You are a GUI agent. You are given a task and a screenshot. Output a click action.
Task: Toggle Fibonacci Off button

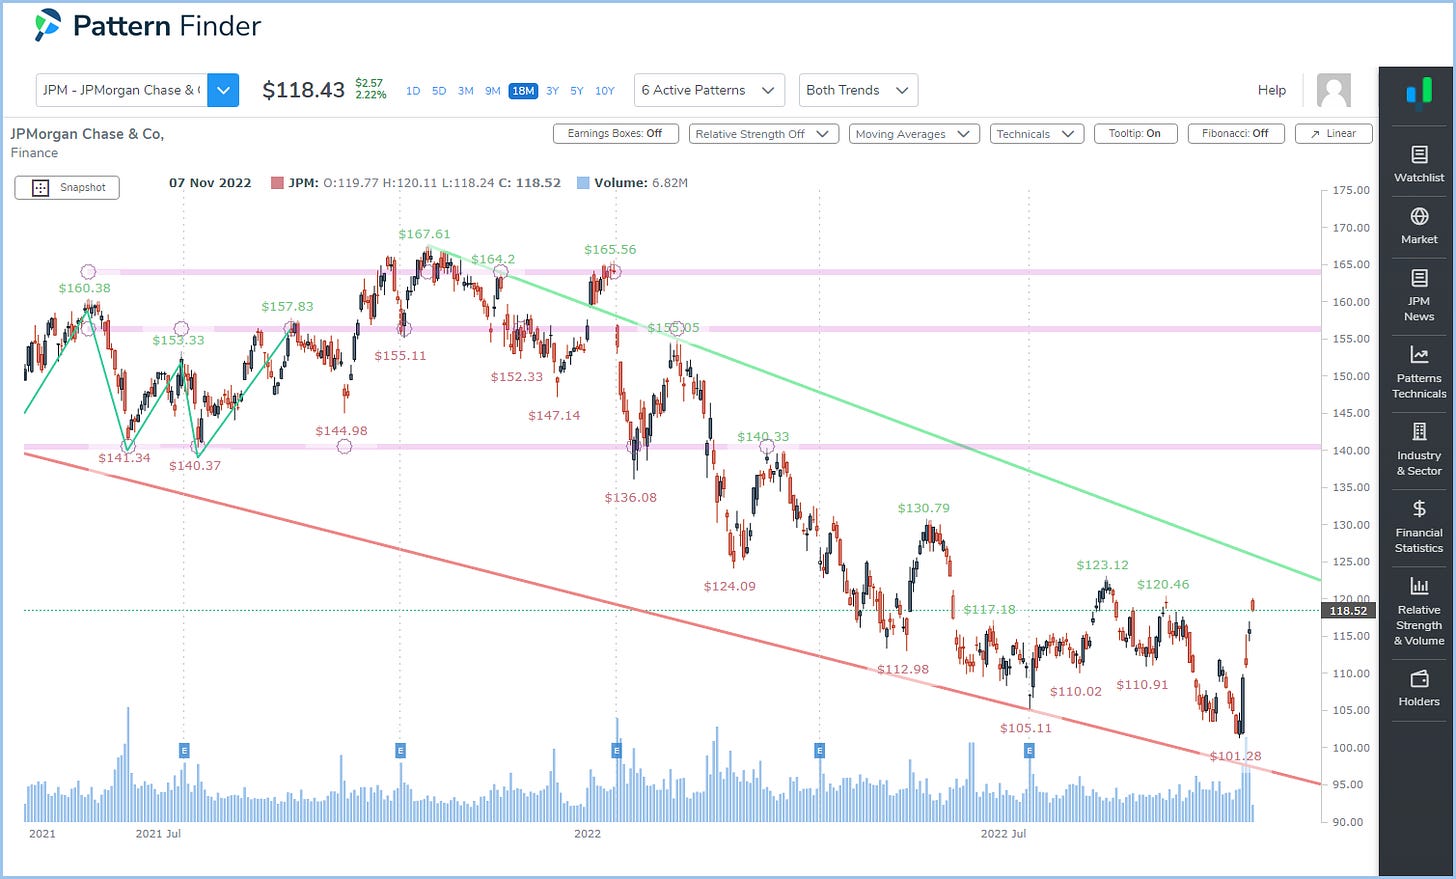coord(1235,133)
